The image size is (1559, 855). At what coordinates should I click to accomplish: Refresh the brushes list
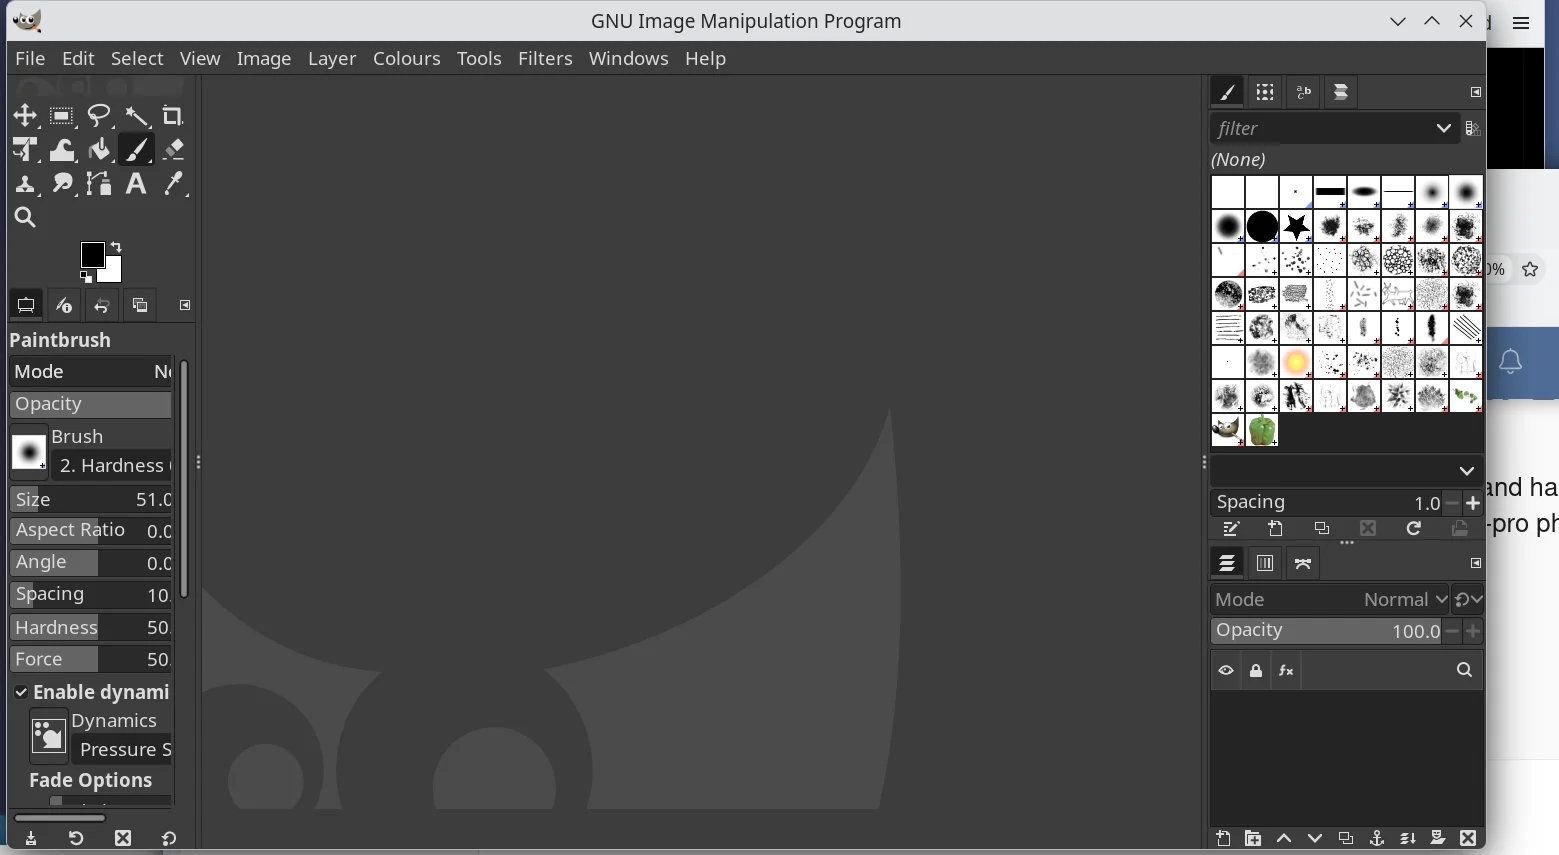click(x=1414, y=529)
